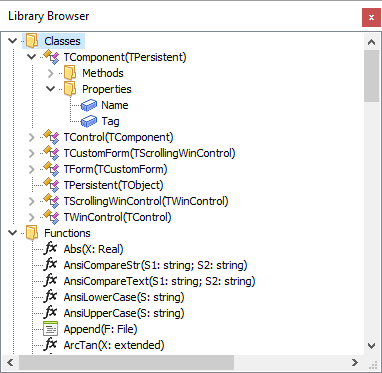Expand the TControl(TComponent) node

click(31, 137)
